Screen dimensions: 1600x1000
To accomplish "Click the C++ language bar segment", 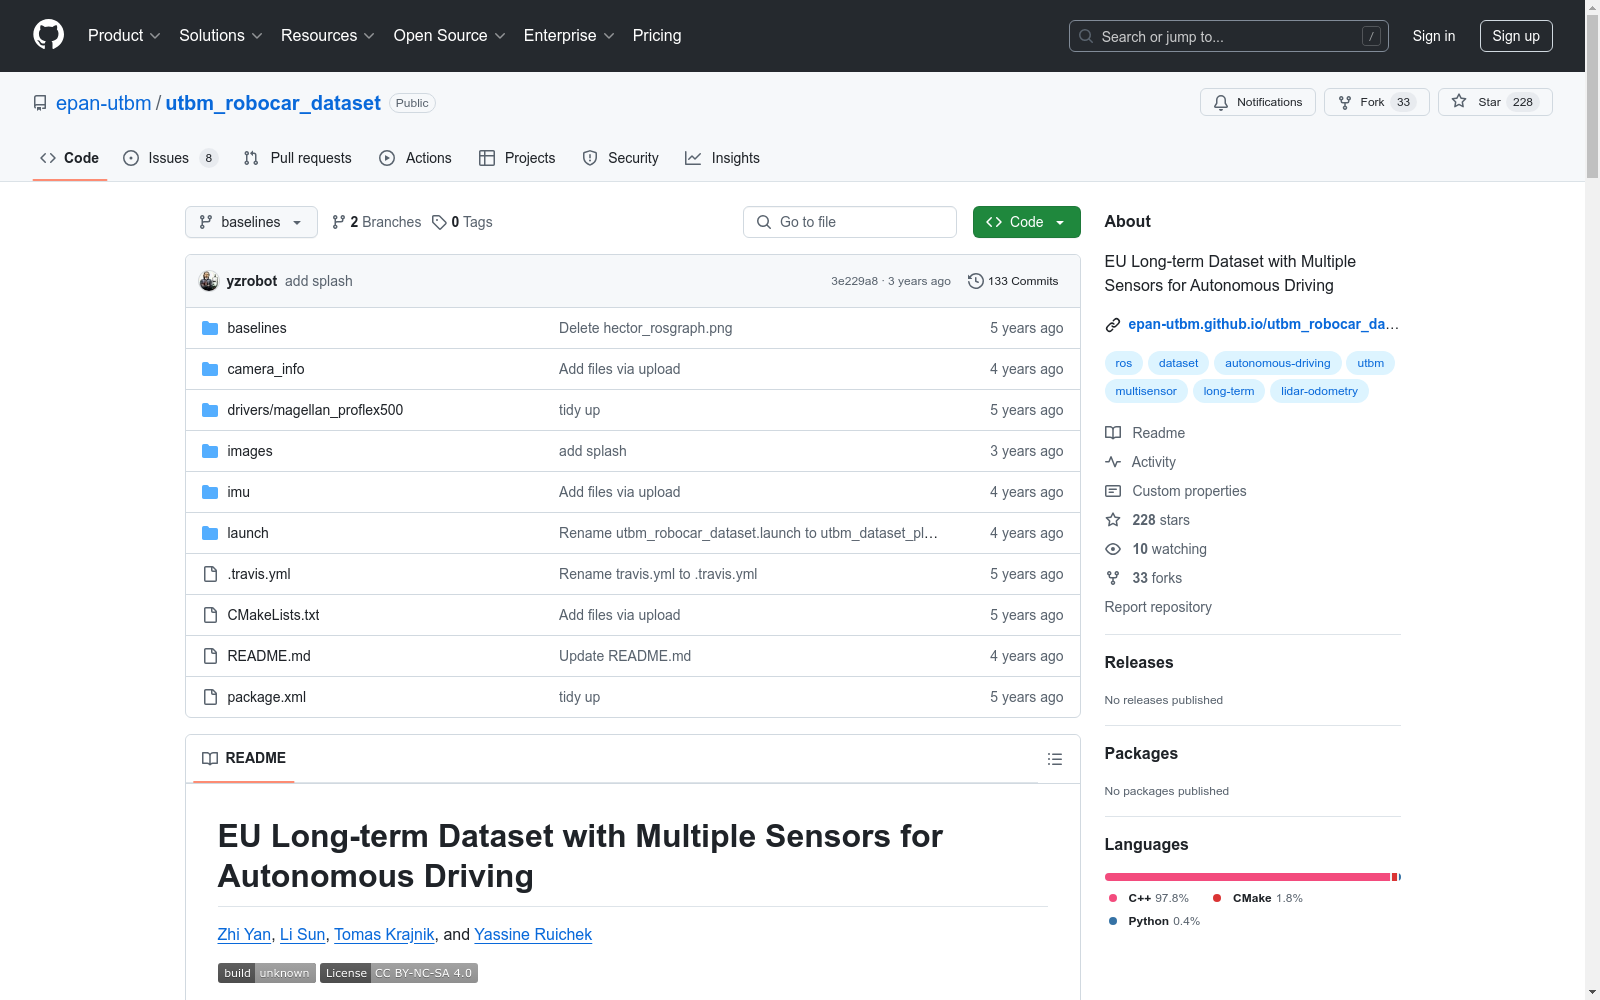I will pyautogui.click(x=1248, y=877).
